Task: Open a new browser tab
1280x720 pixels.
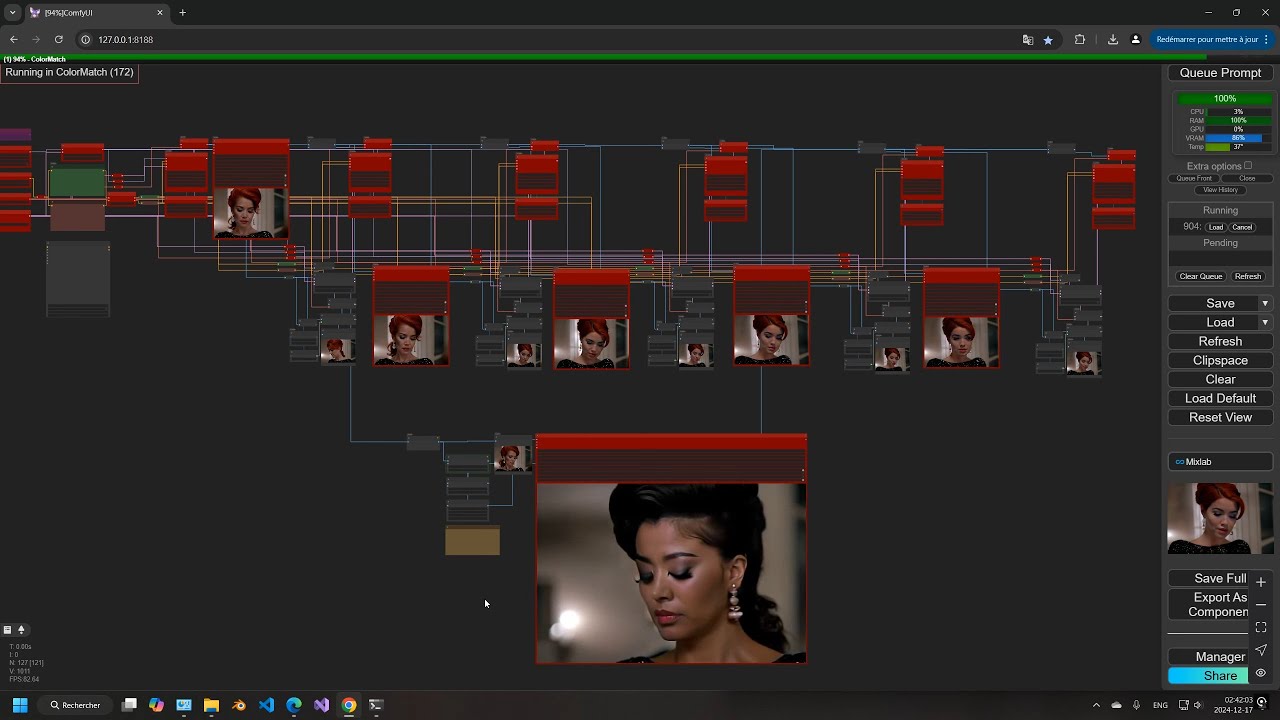Action: 182,13
